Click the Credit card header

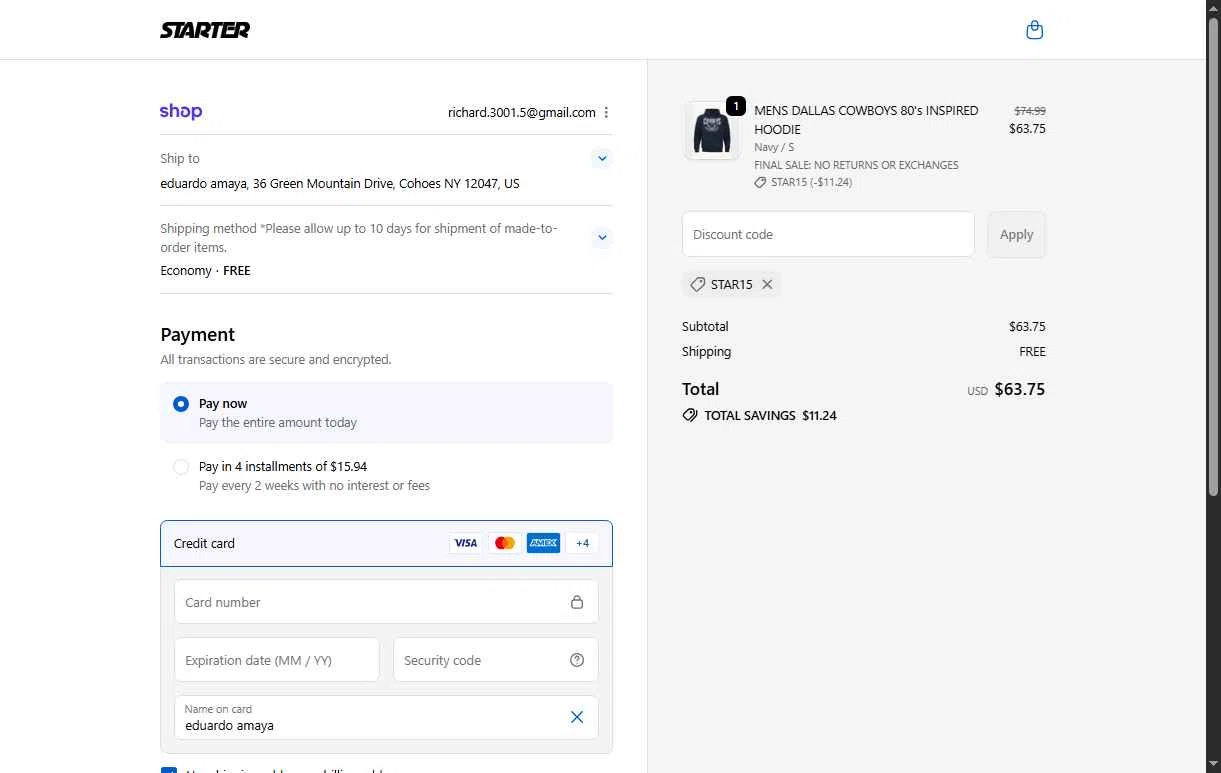386,543
